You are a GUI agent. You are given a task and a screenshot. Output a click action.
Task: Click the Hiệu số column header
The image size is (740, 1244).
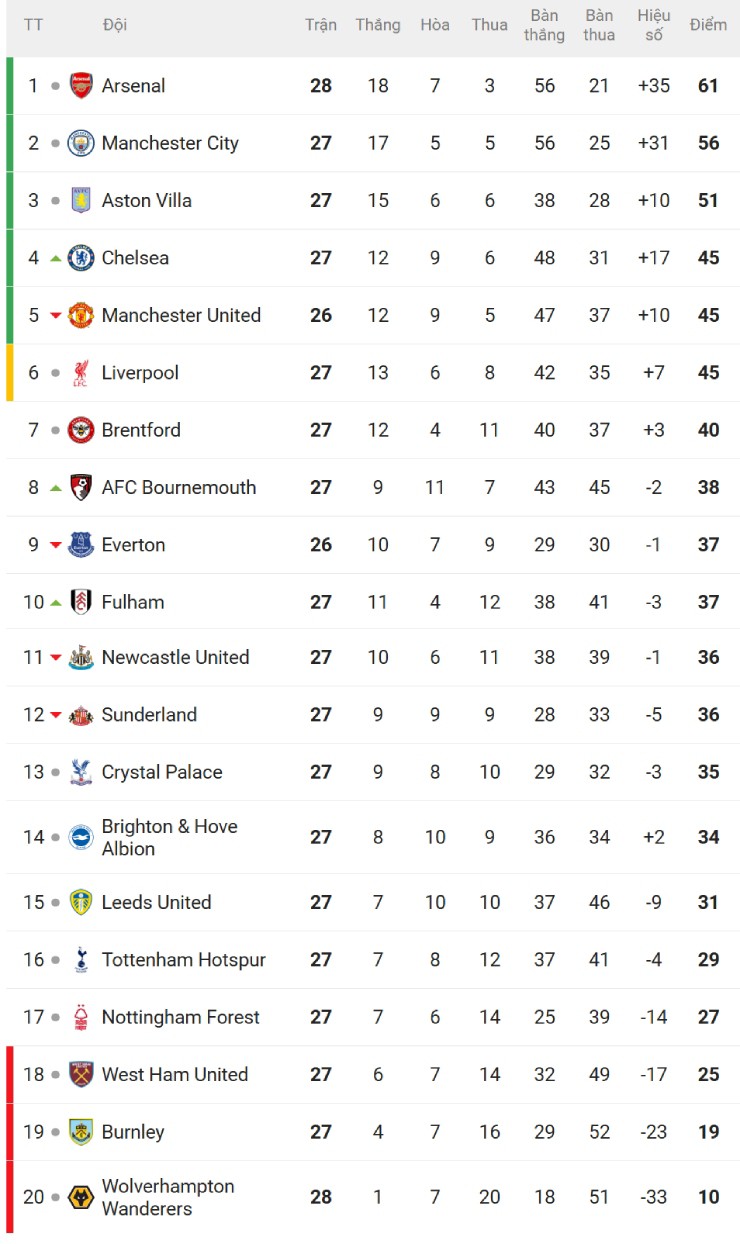pos(654,25)
